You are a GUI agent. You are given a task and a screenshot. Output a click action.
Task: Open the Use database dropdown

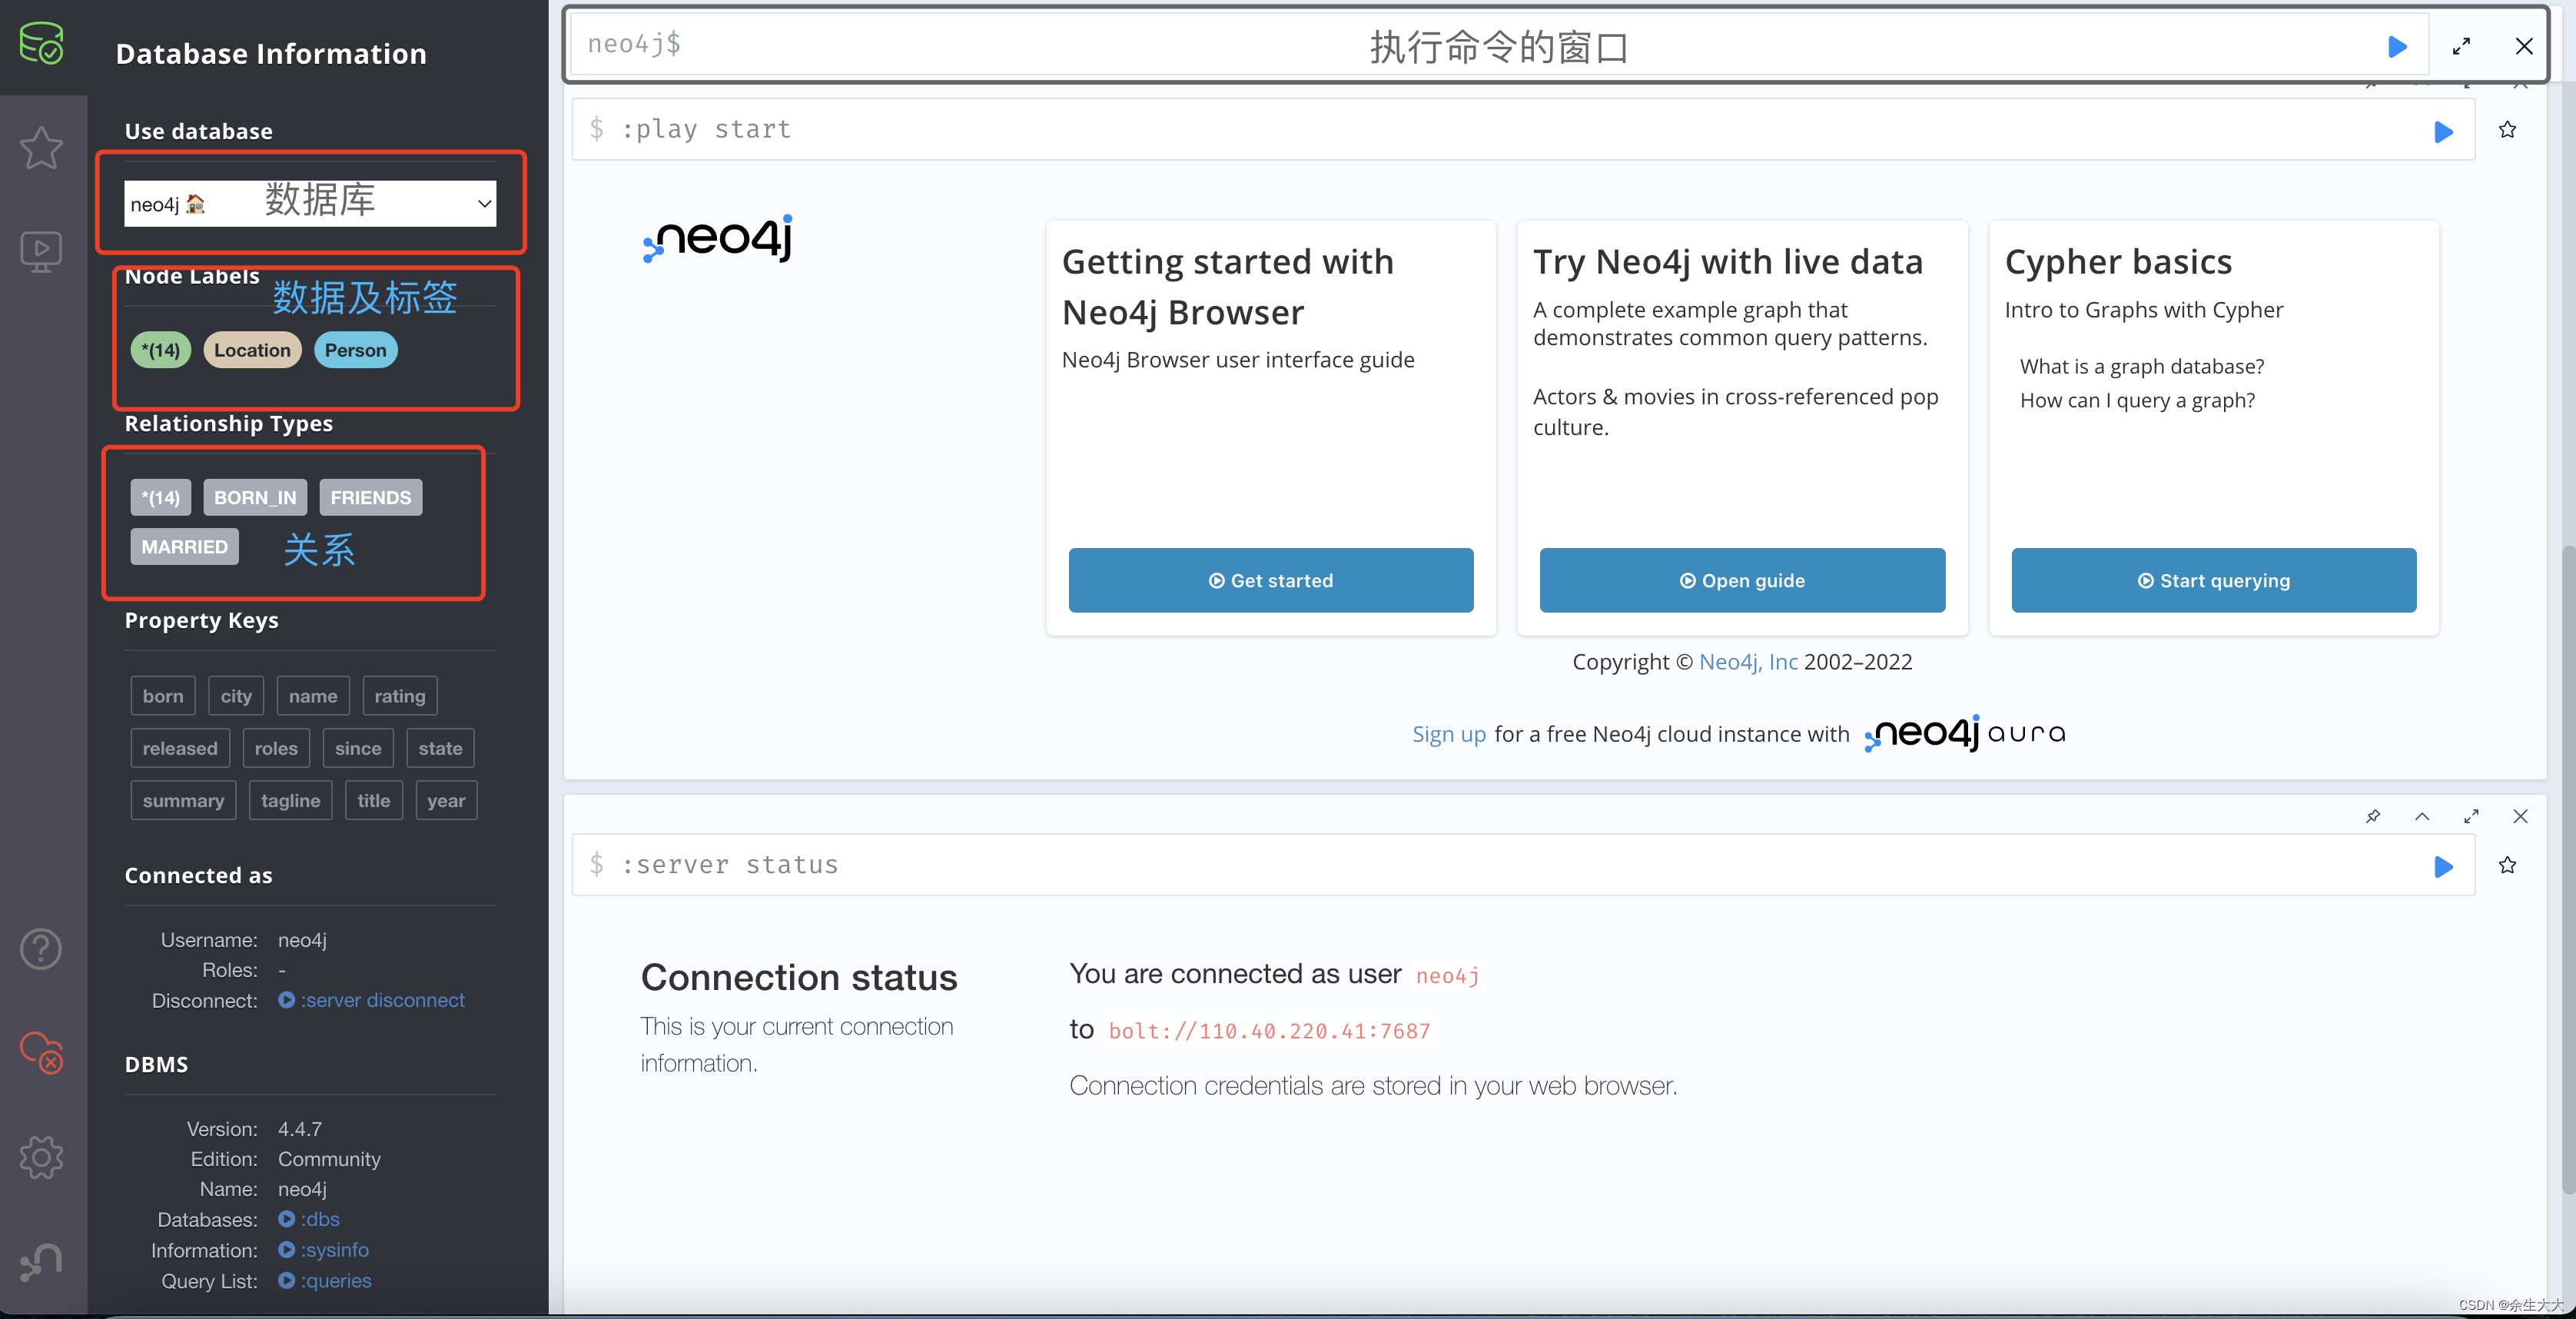(310, 204)
